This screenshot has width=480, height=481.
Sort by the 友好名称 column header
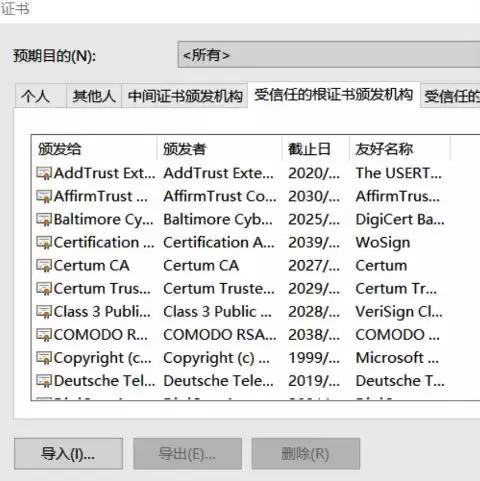(x=400, y=149)
